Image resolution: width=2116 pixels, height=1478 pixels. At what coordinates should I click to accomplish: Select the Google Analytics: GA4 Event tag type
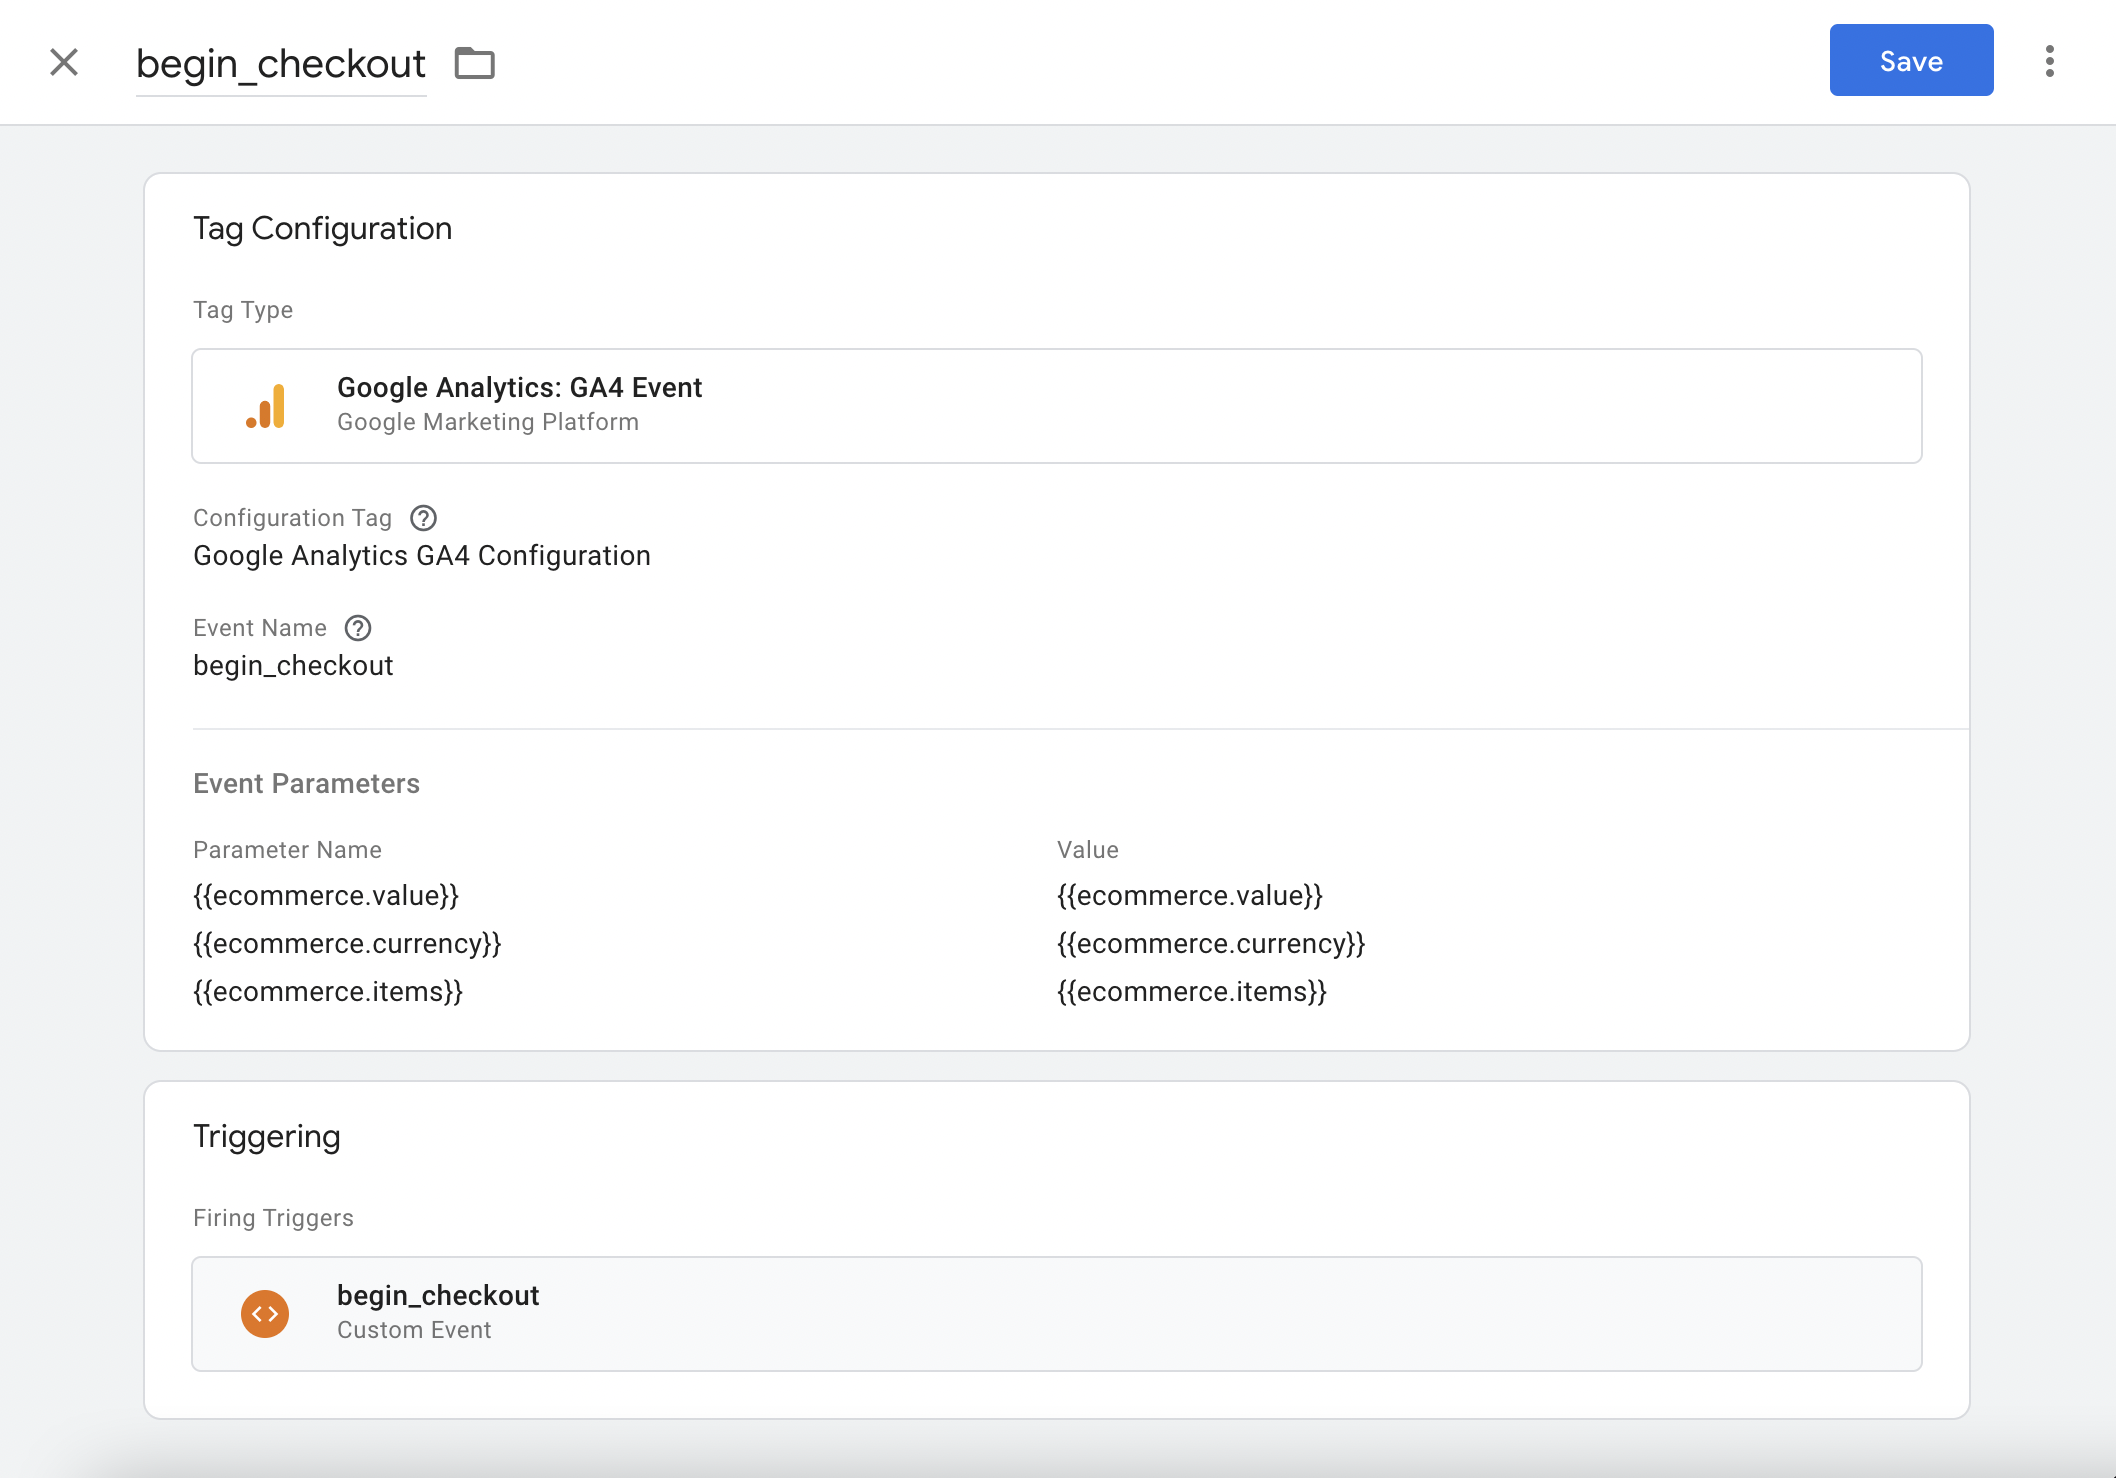click(1056, 406)
